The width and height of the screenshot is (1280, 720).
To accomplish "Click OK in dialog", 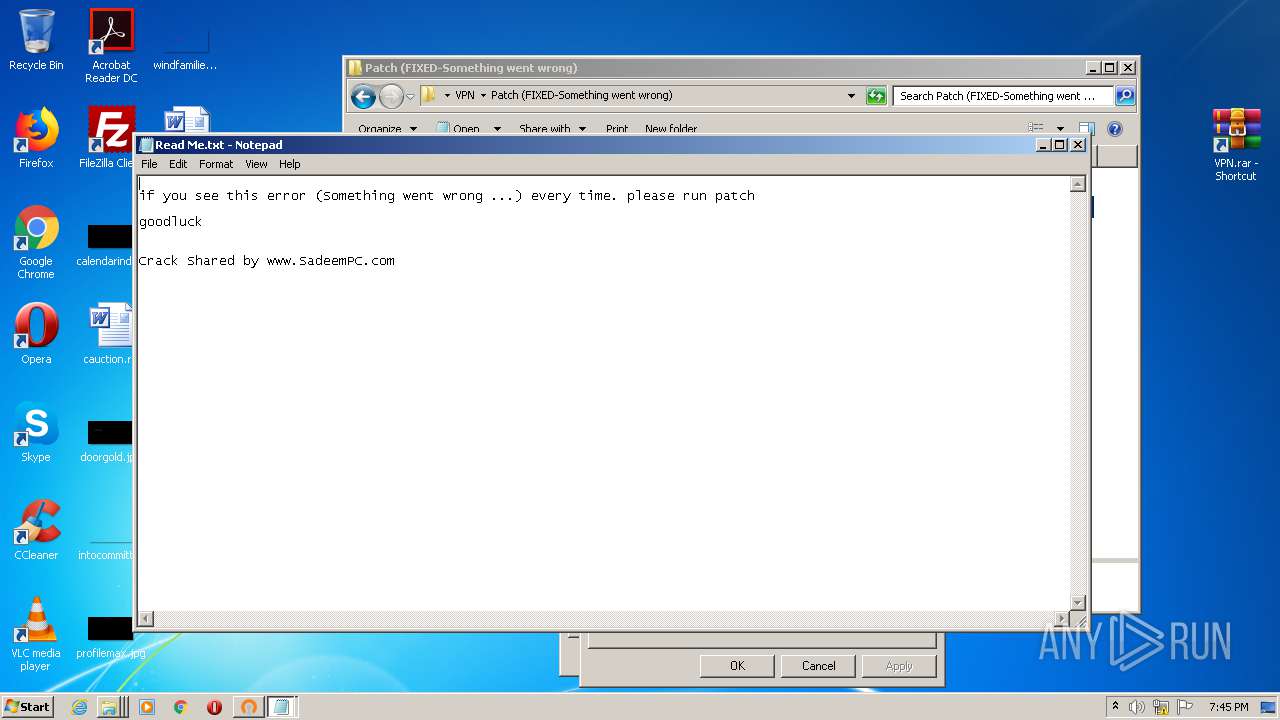I will [737, 666].
